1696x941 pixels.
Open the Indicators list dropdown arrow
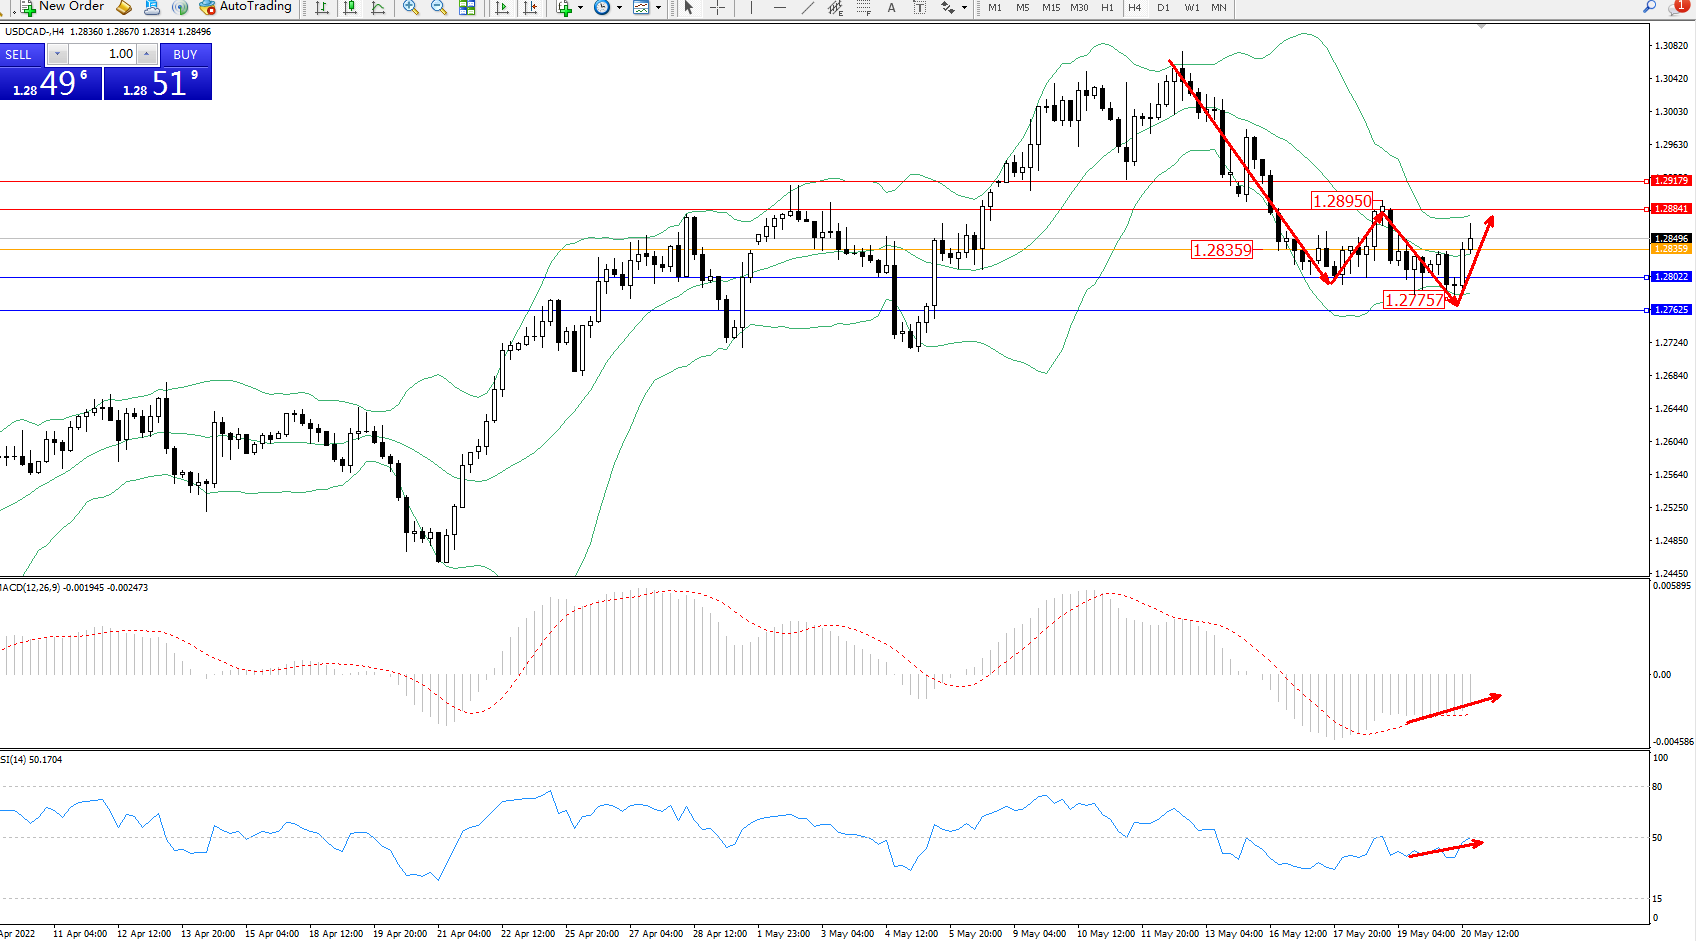point(580,8)
